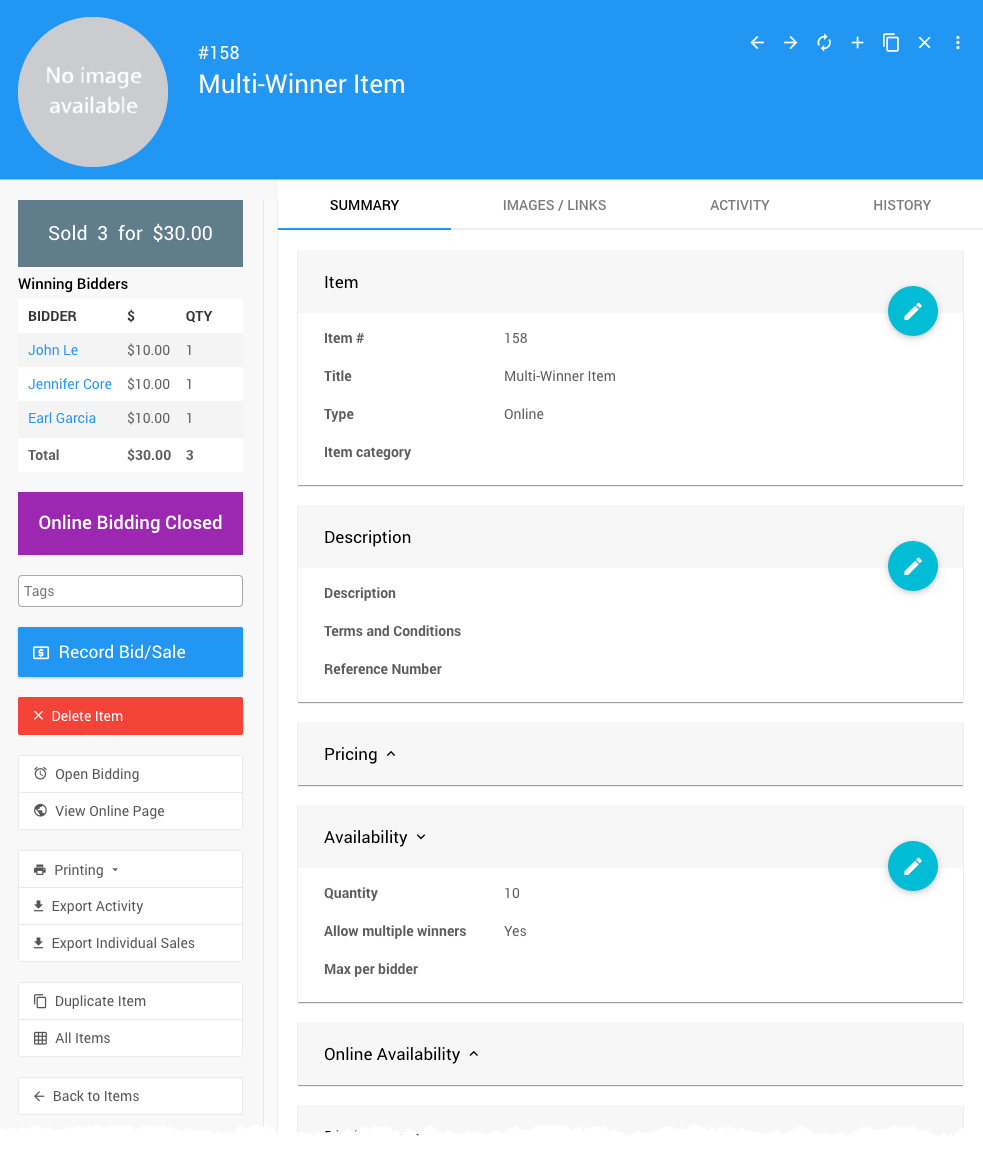Switch to the Activity tab
Viewport: 983px width, 1160px height.
[739, 205]
